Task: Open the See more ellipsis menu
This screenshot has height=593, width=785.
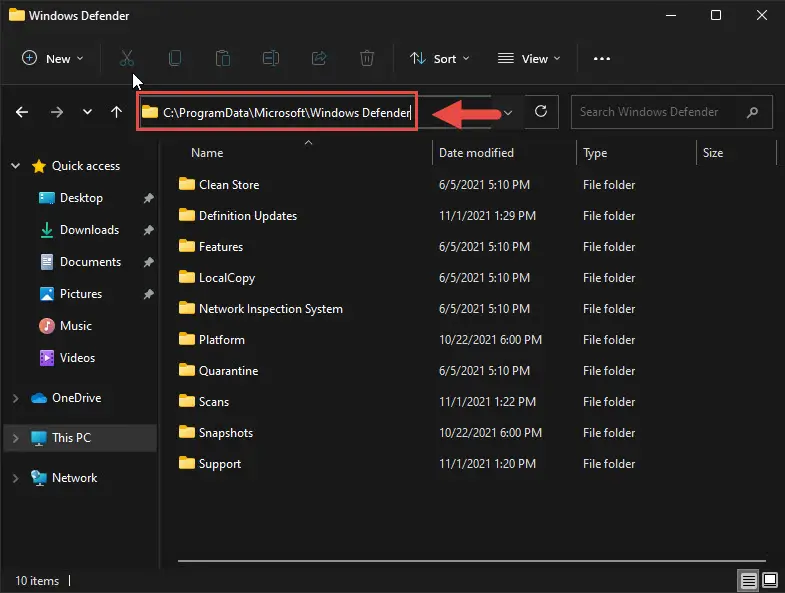Action: [602, 59]
